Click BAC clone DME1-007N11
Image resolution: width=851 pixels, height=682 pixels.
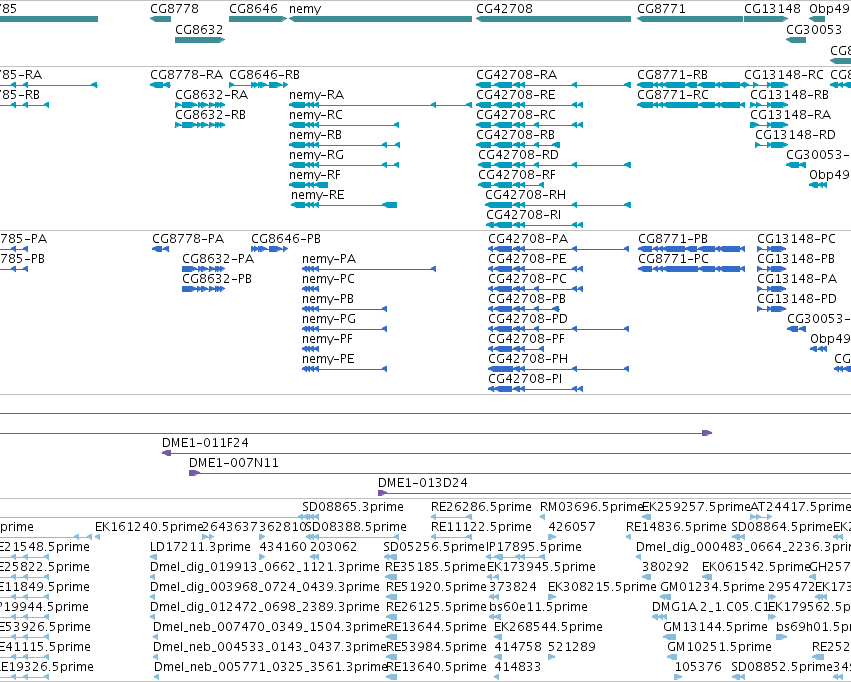click(234, 463)
